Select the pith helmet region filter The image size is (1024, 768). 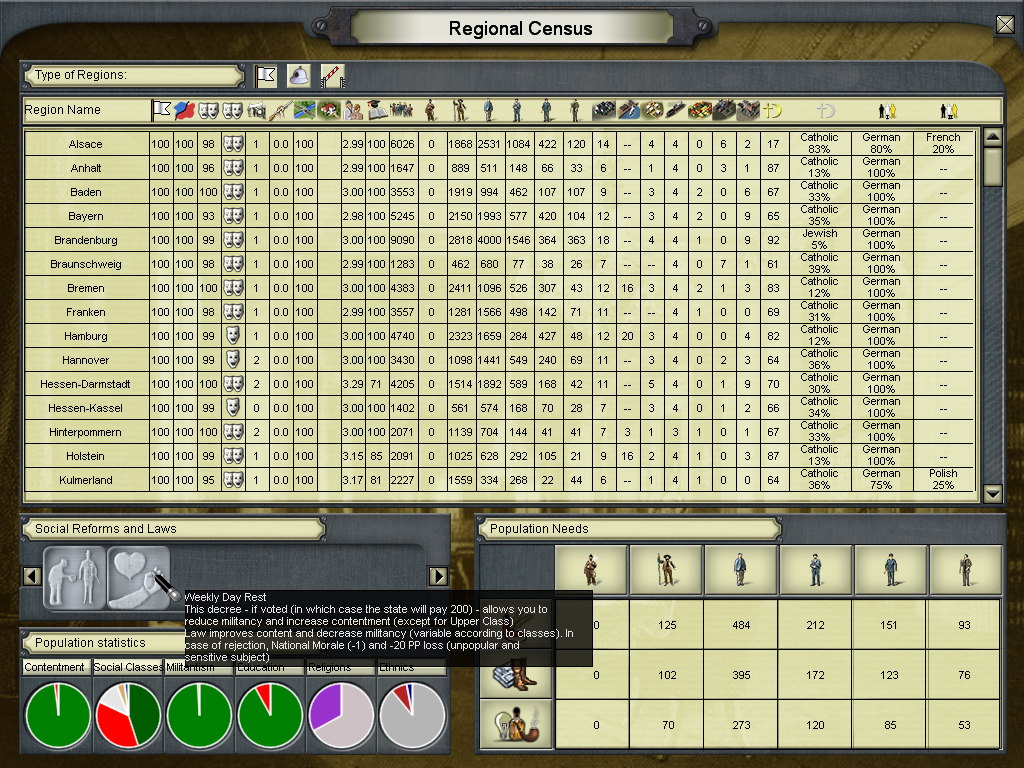tap(298, 76)
